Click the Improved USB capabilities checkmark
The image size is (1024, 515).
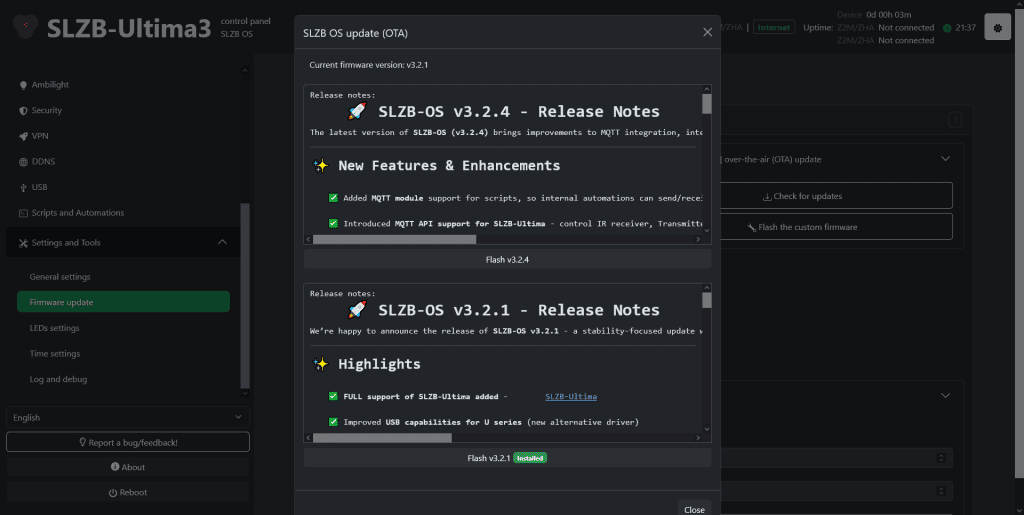(333, 422)
